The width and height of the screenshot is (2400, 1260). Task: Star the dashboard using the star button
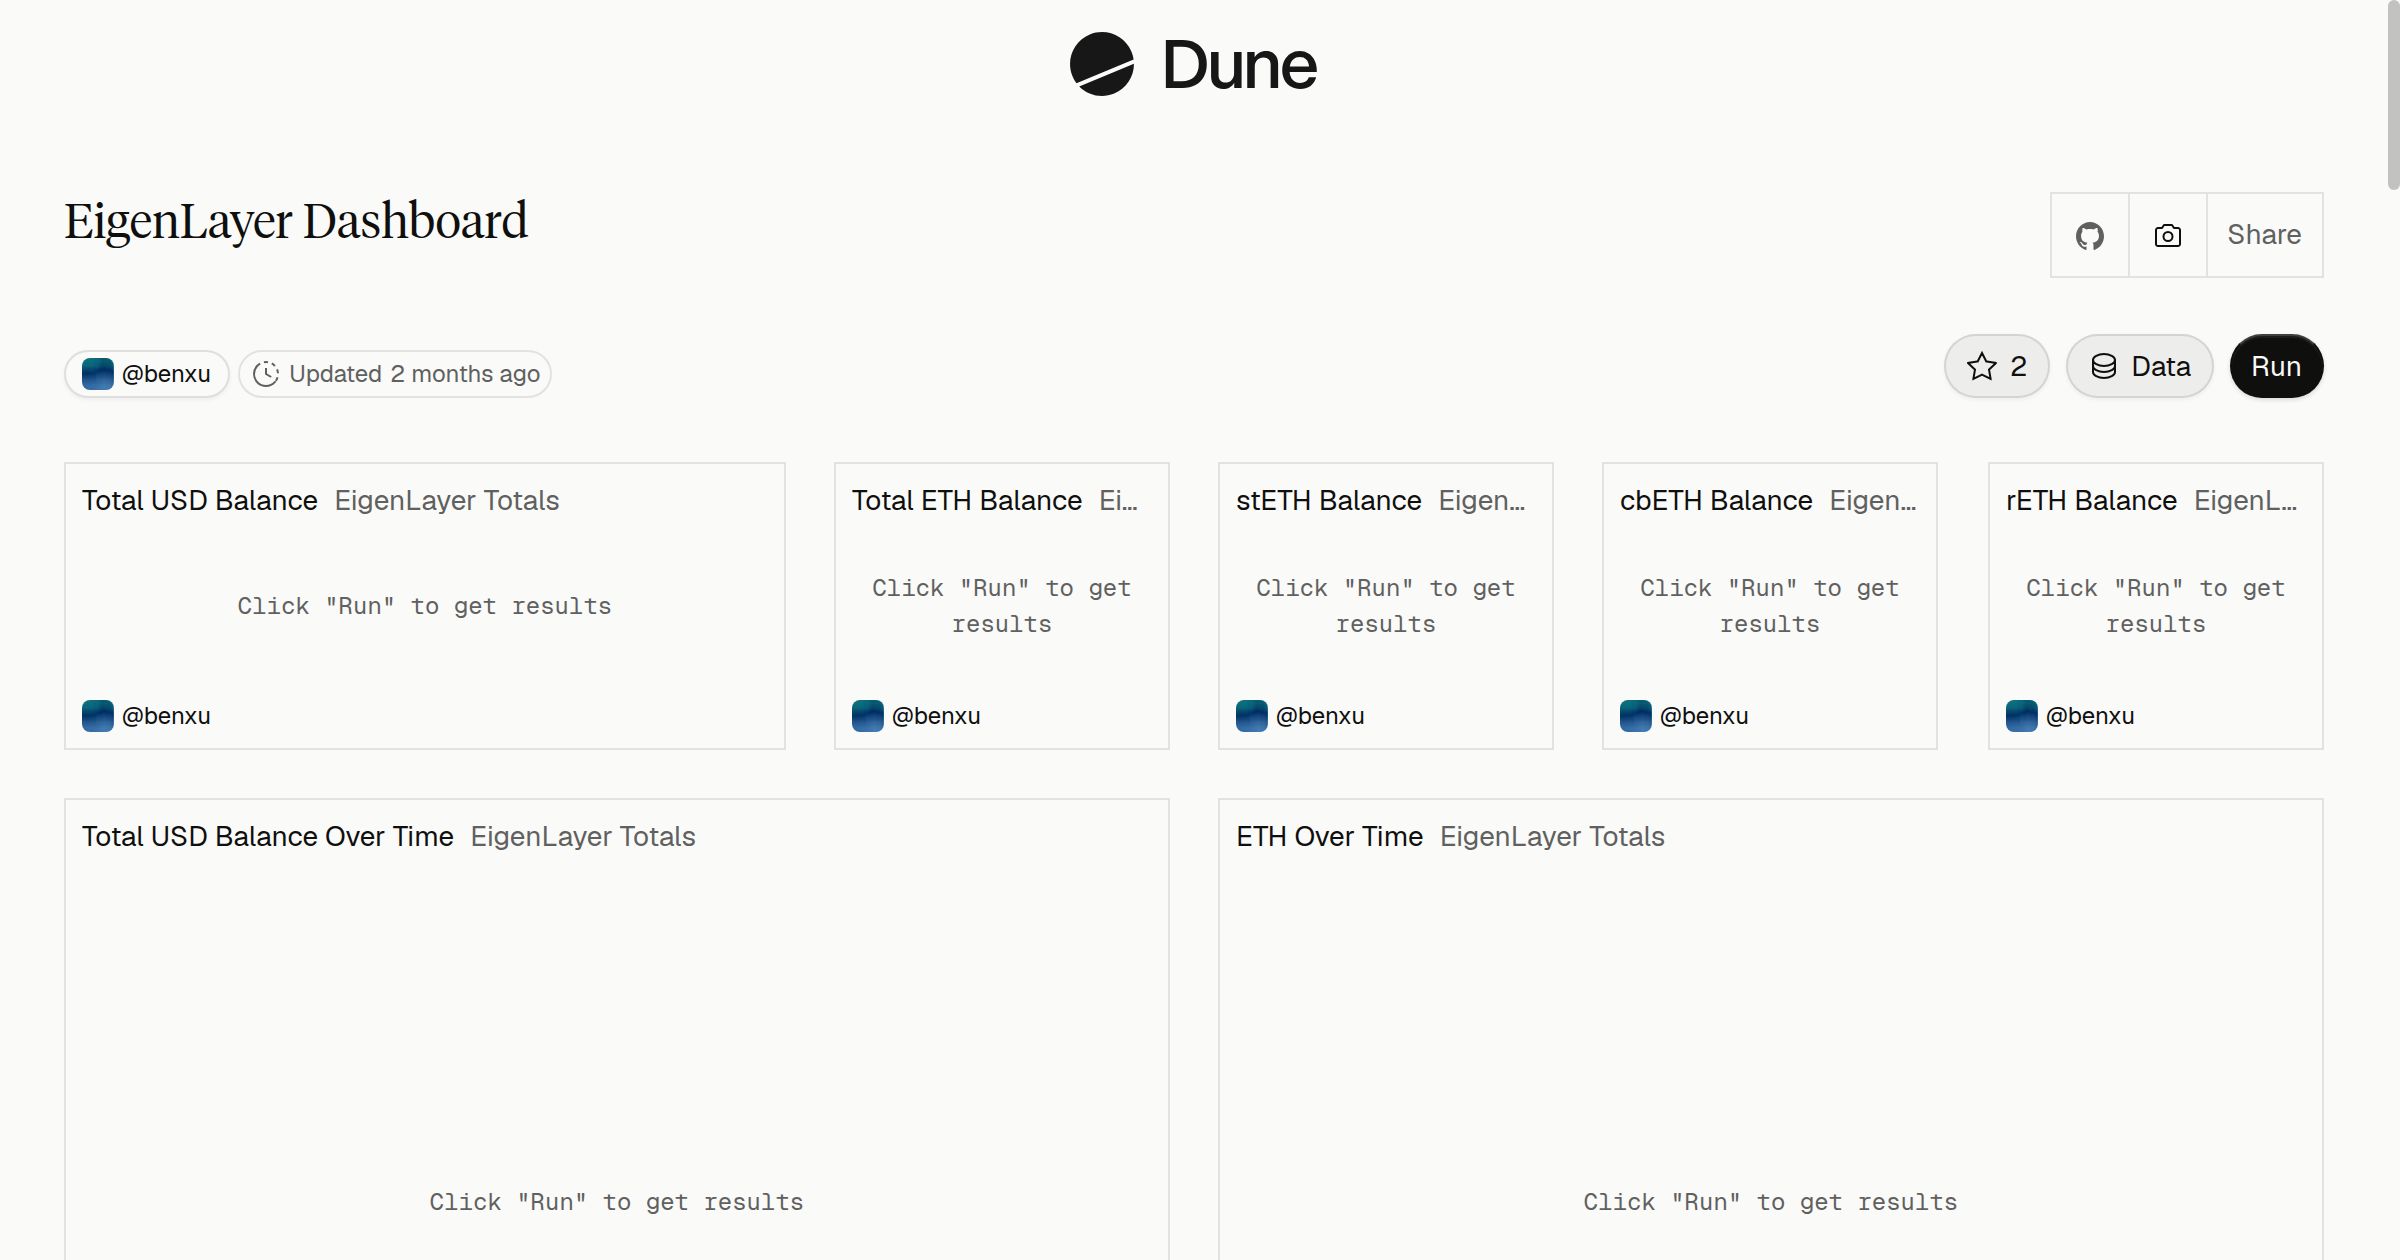[1996, 366]
